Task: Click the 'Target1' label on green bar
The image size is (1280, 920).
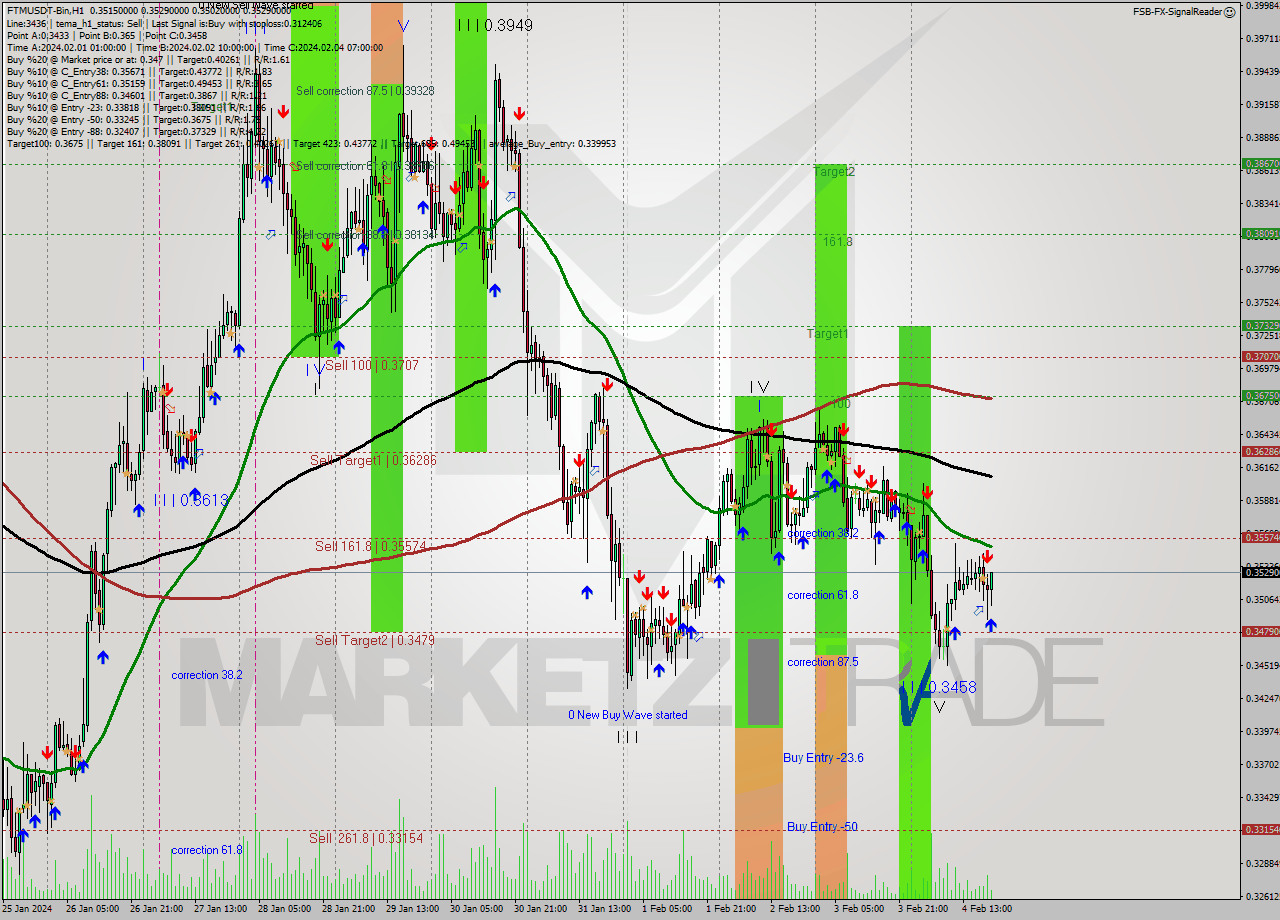Action: [828, 334]
